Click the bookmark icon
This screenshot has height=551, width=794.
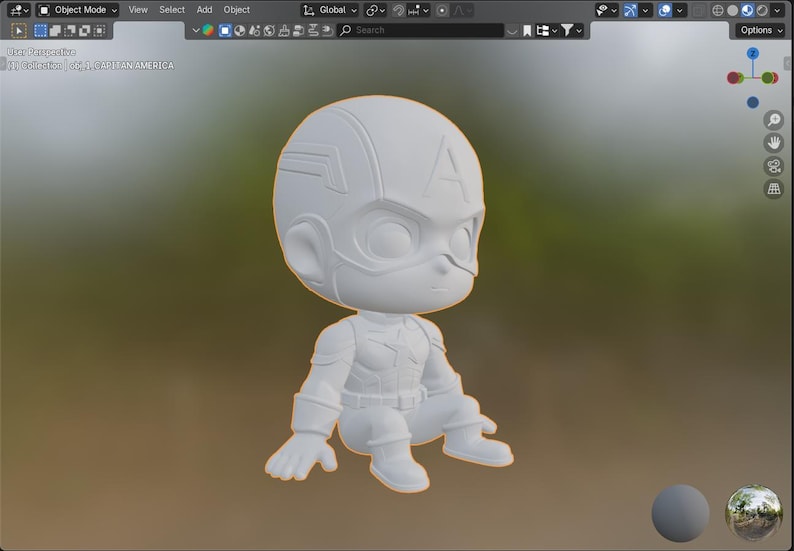(527, 30)
